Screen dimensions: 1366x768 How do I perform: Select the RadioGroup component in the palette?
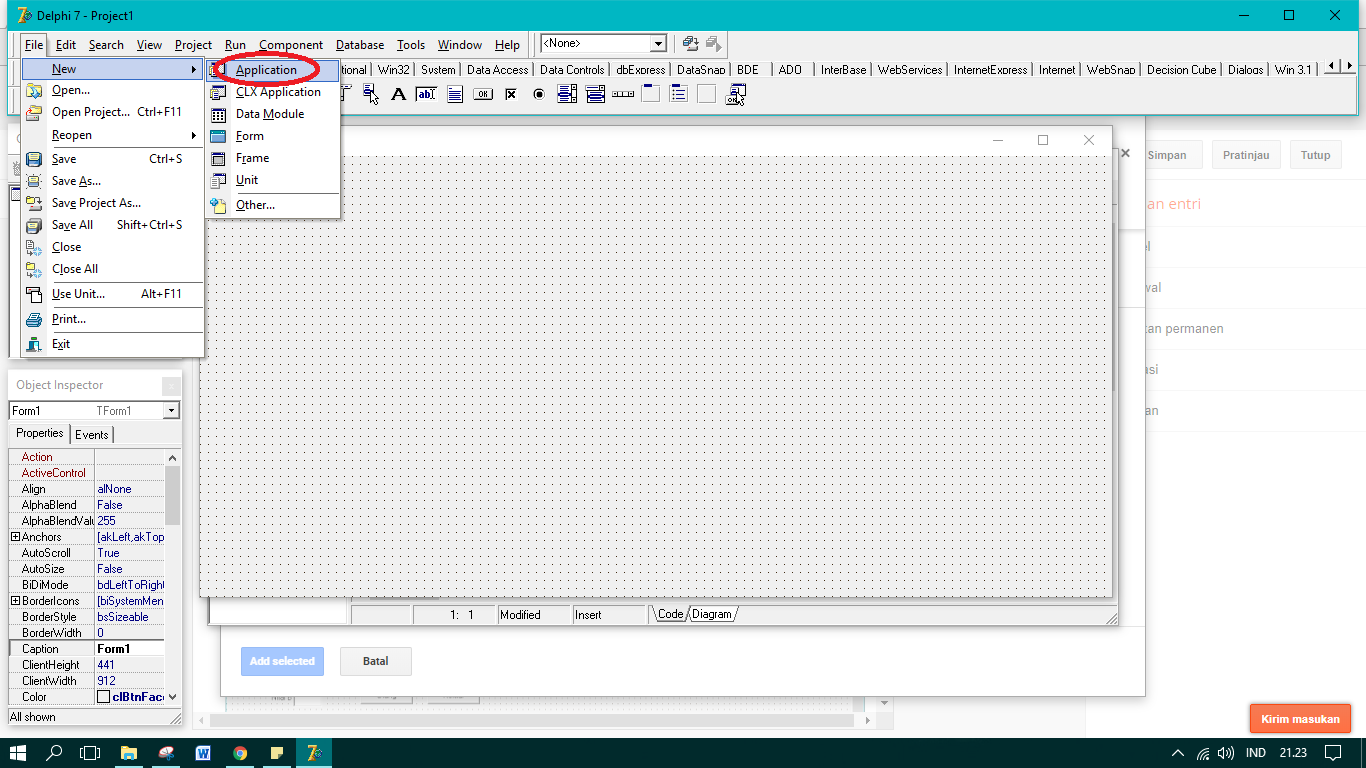click(x=679, y=94)
